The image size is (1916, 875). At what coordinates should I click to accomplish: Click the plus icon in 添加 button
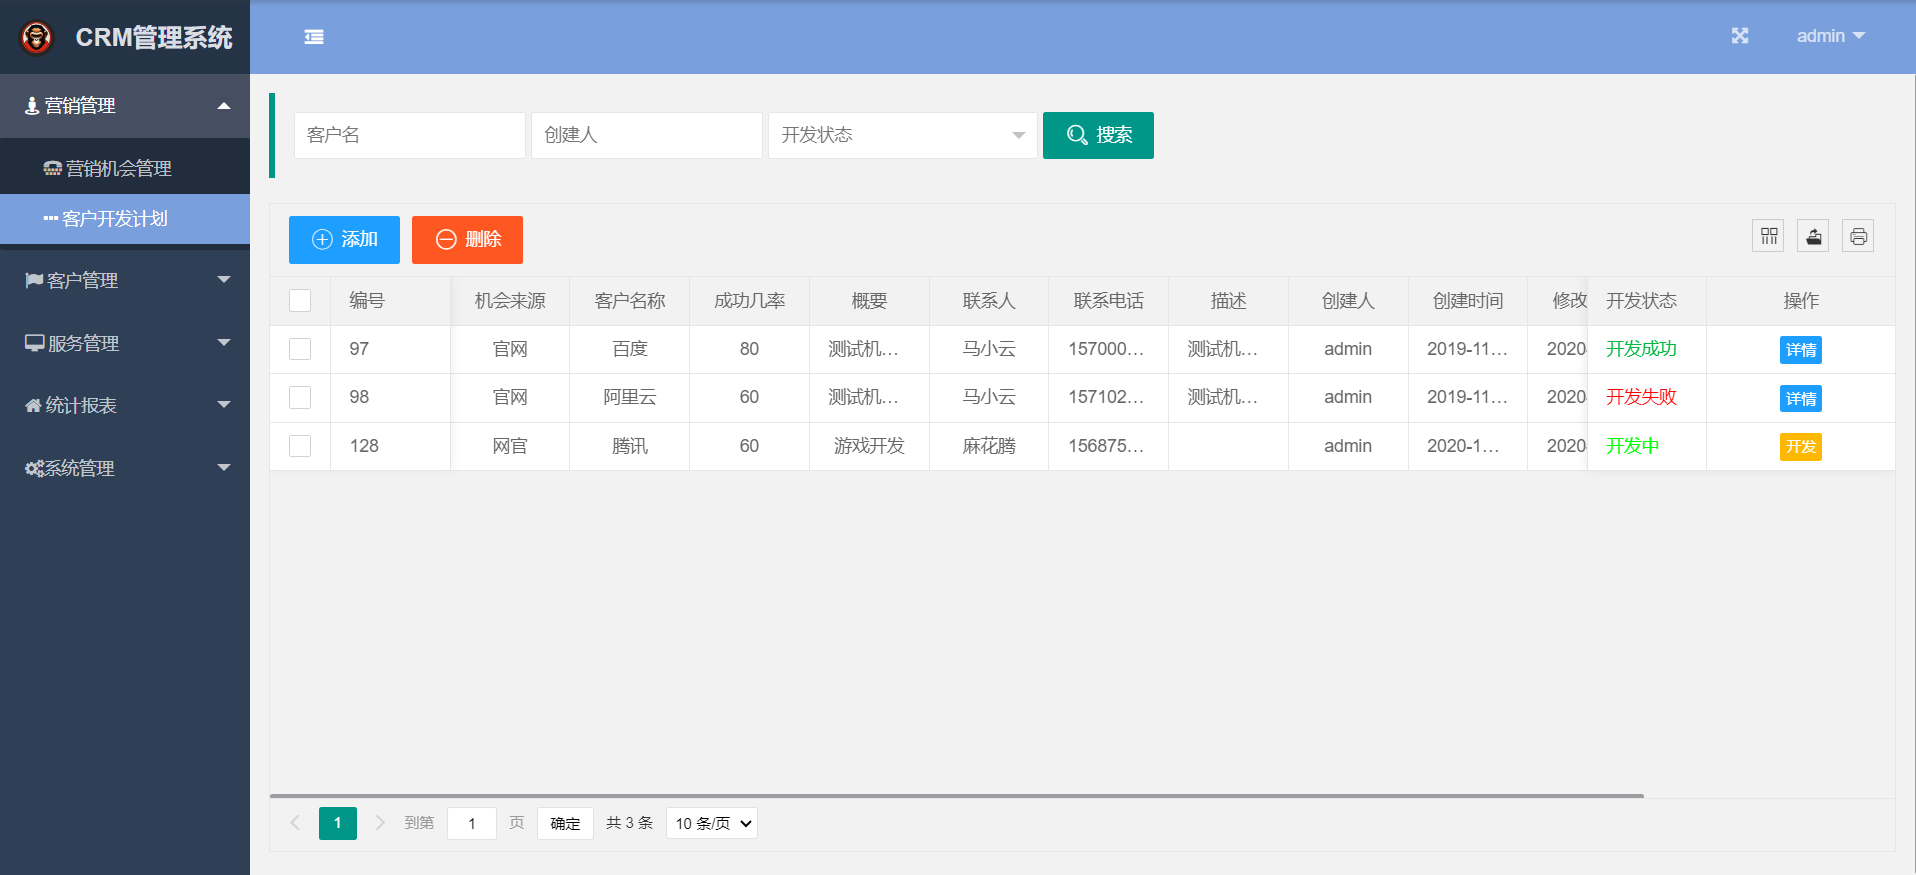pos(322,240)
